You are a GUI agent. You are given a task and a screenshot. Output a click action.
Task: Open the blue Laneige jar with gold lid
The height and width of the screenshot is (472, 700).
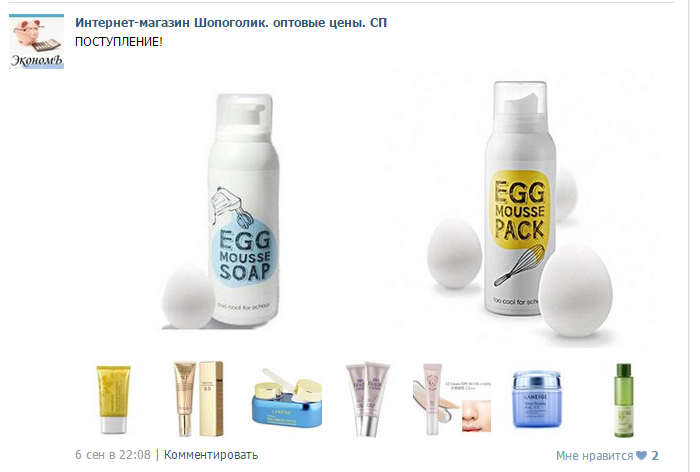[287, 397]
